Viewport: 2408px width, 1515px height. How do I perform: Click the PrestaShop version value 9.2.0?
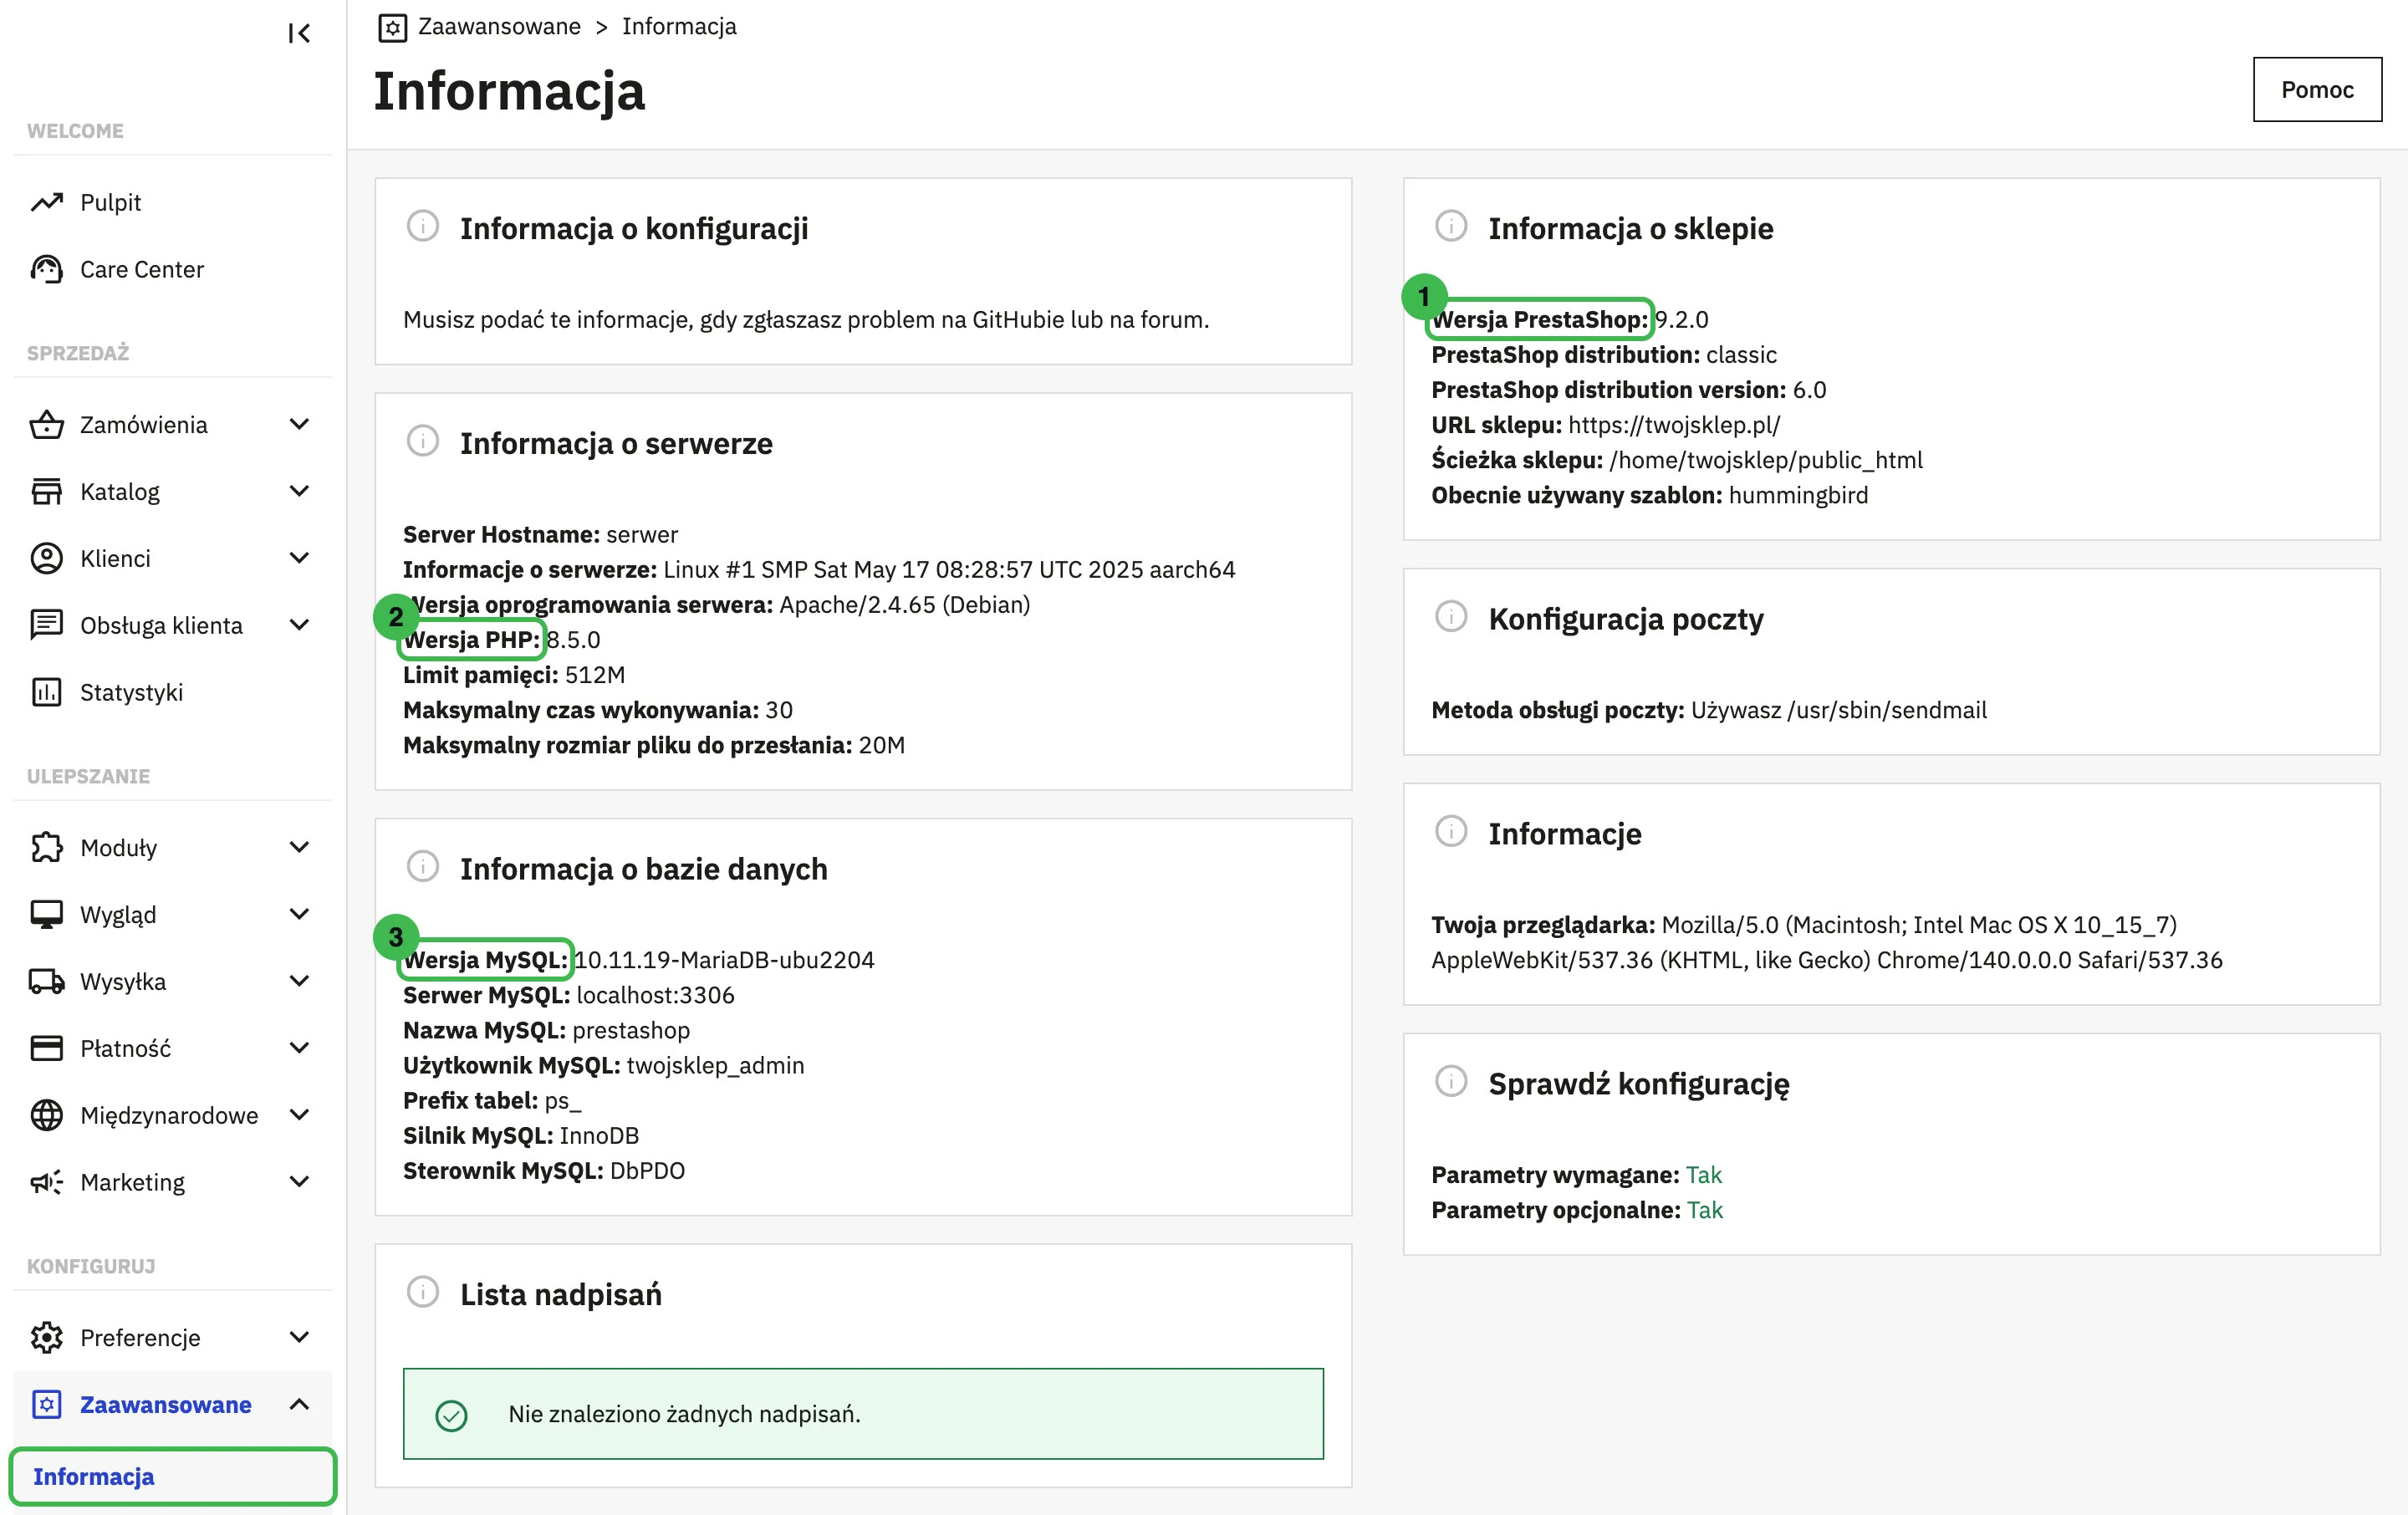pos(1682,320)
